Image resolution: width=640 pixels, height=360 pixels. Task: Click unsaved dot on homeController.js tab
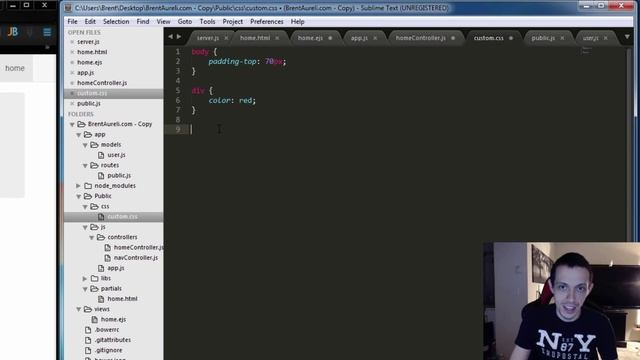453,38
